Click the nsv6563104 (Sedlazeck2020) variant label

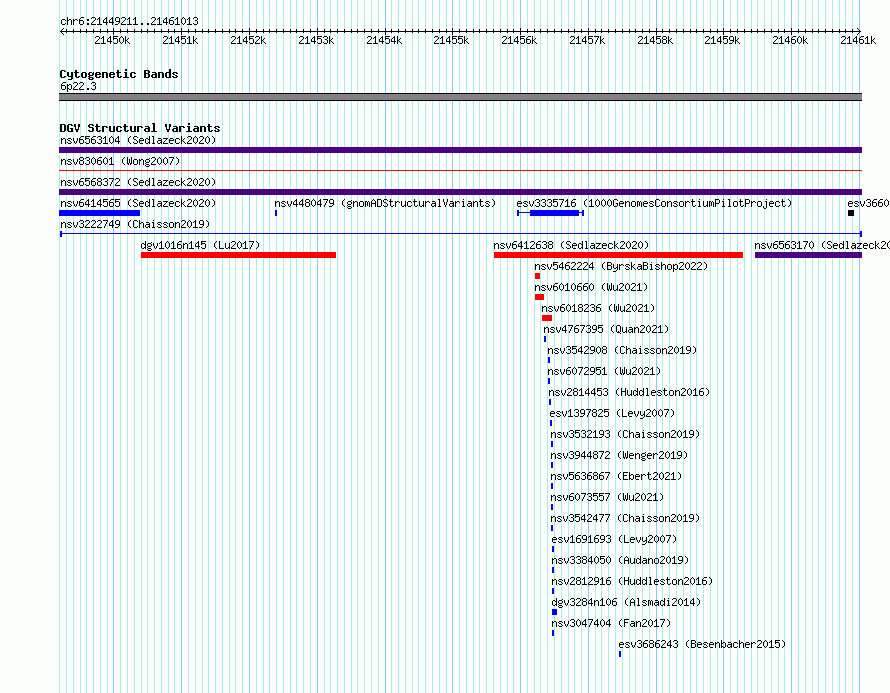point(138,140)
